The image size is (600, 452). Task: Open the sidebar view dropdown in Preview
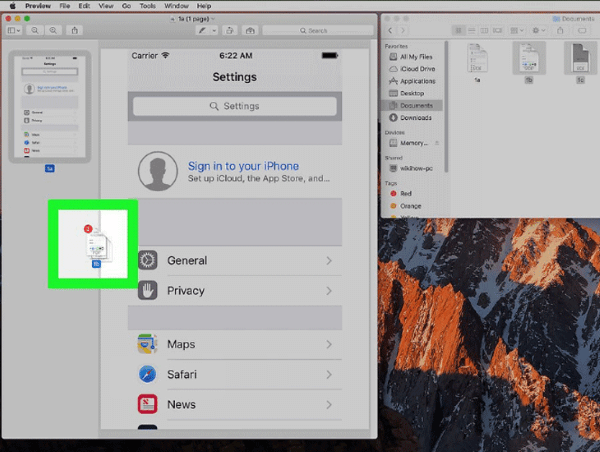(13, 31)
